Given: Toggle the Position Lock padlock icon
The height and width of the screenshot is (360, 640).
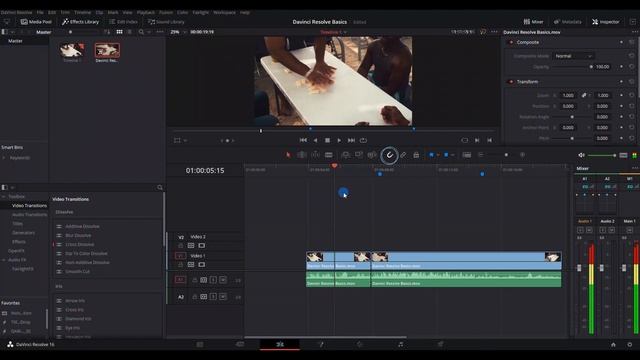Looking at the screenshot, I should tap(416, 155).
